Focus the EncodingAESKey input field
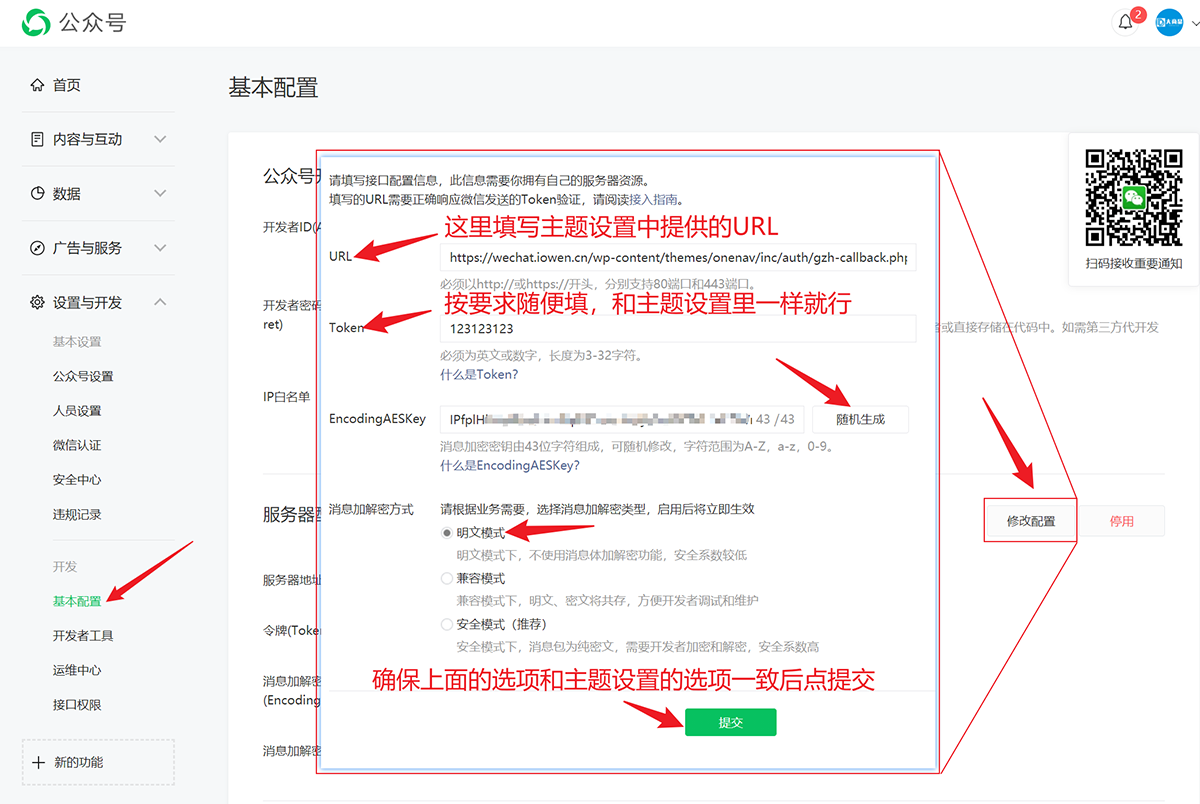1200x804 pixels. [622, 419]
